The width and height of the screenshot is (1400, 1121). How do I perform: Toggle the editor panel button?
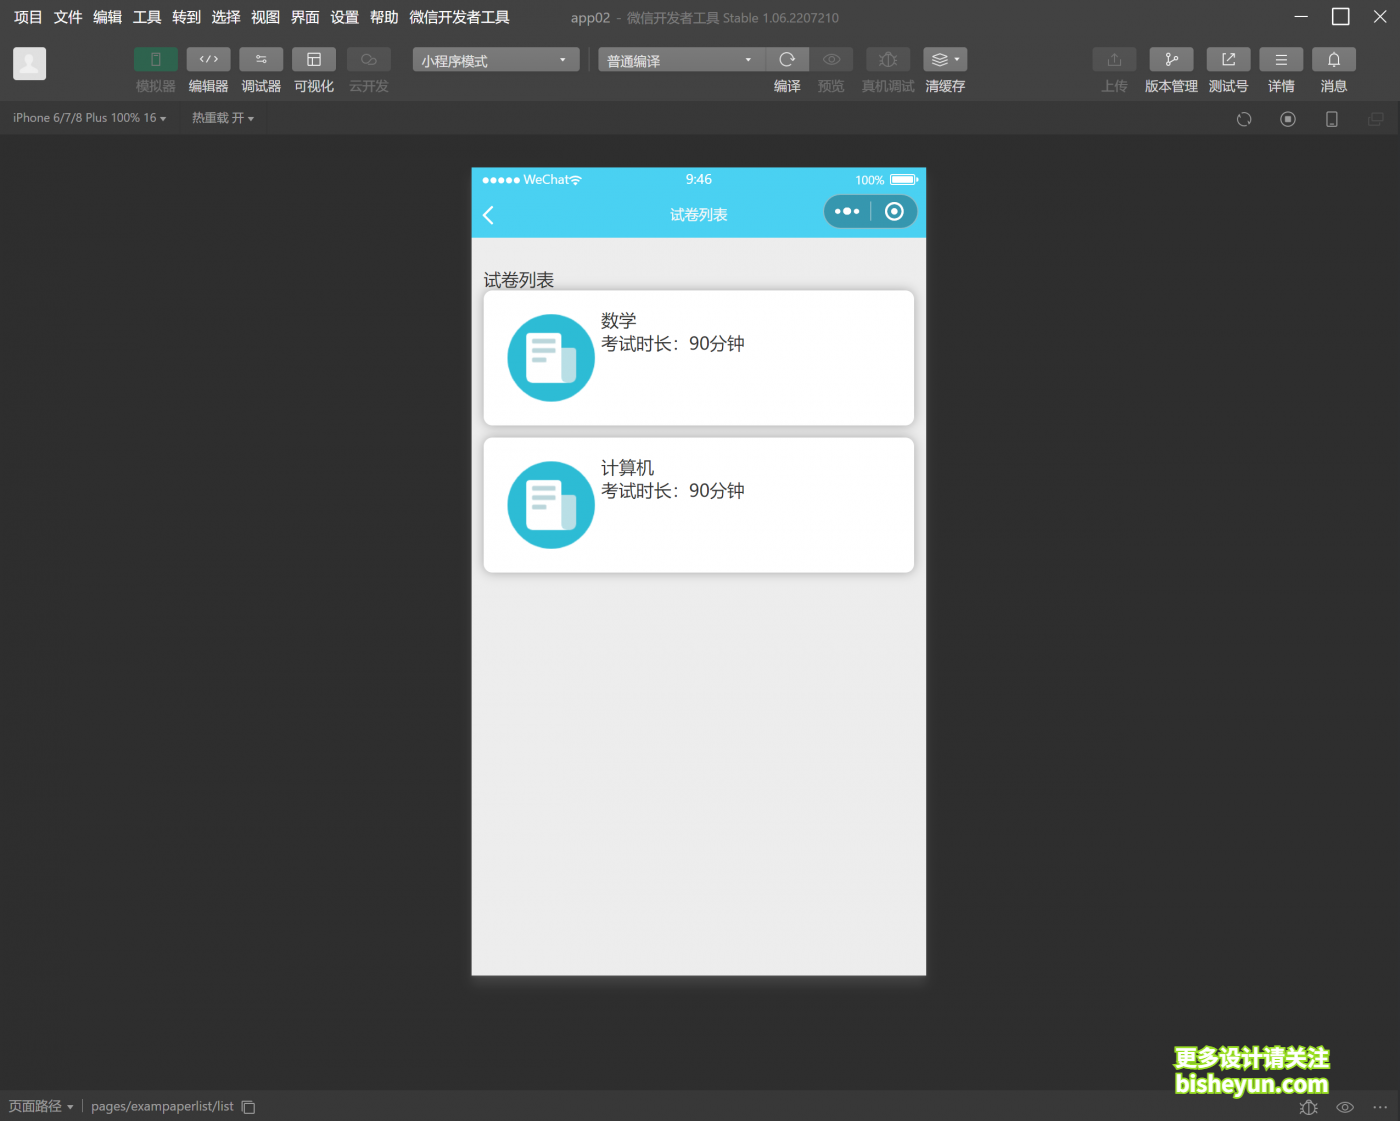coord(208,60)
